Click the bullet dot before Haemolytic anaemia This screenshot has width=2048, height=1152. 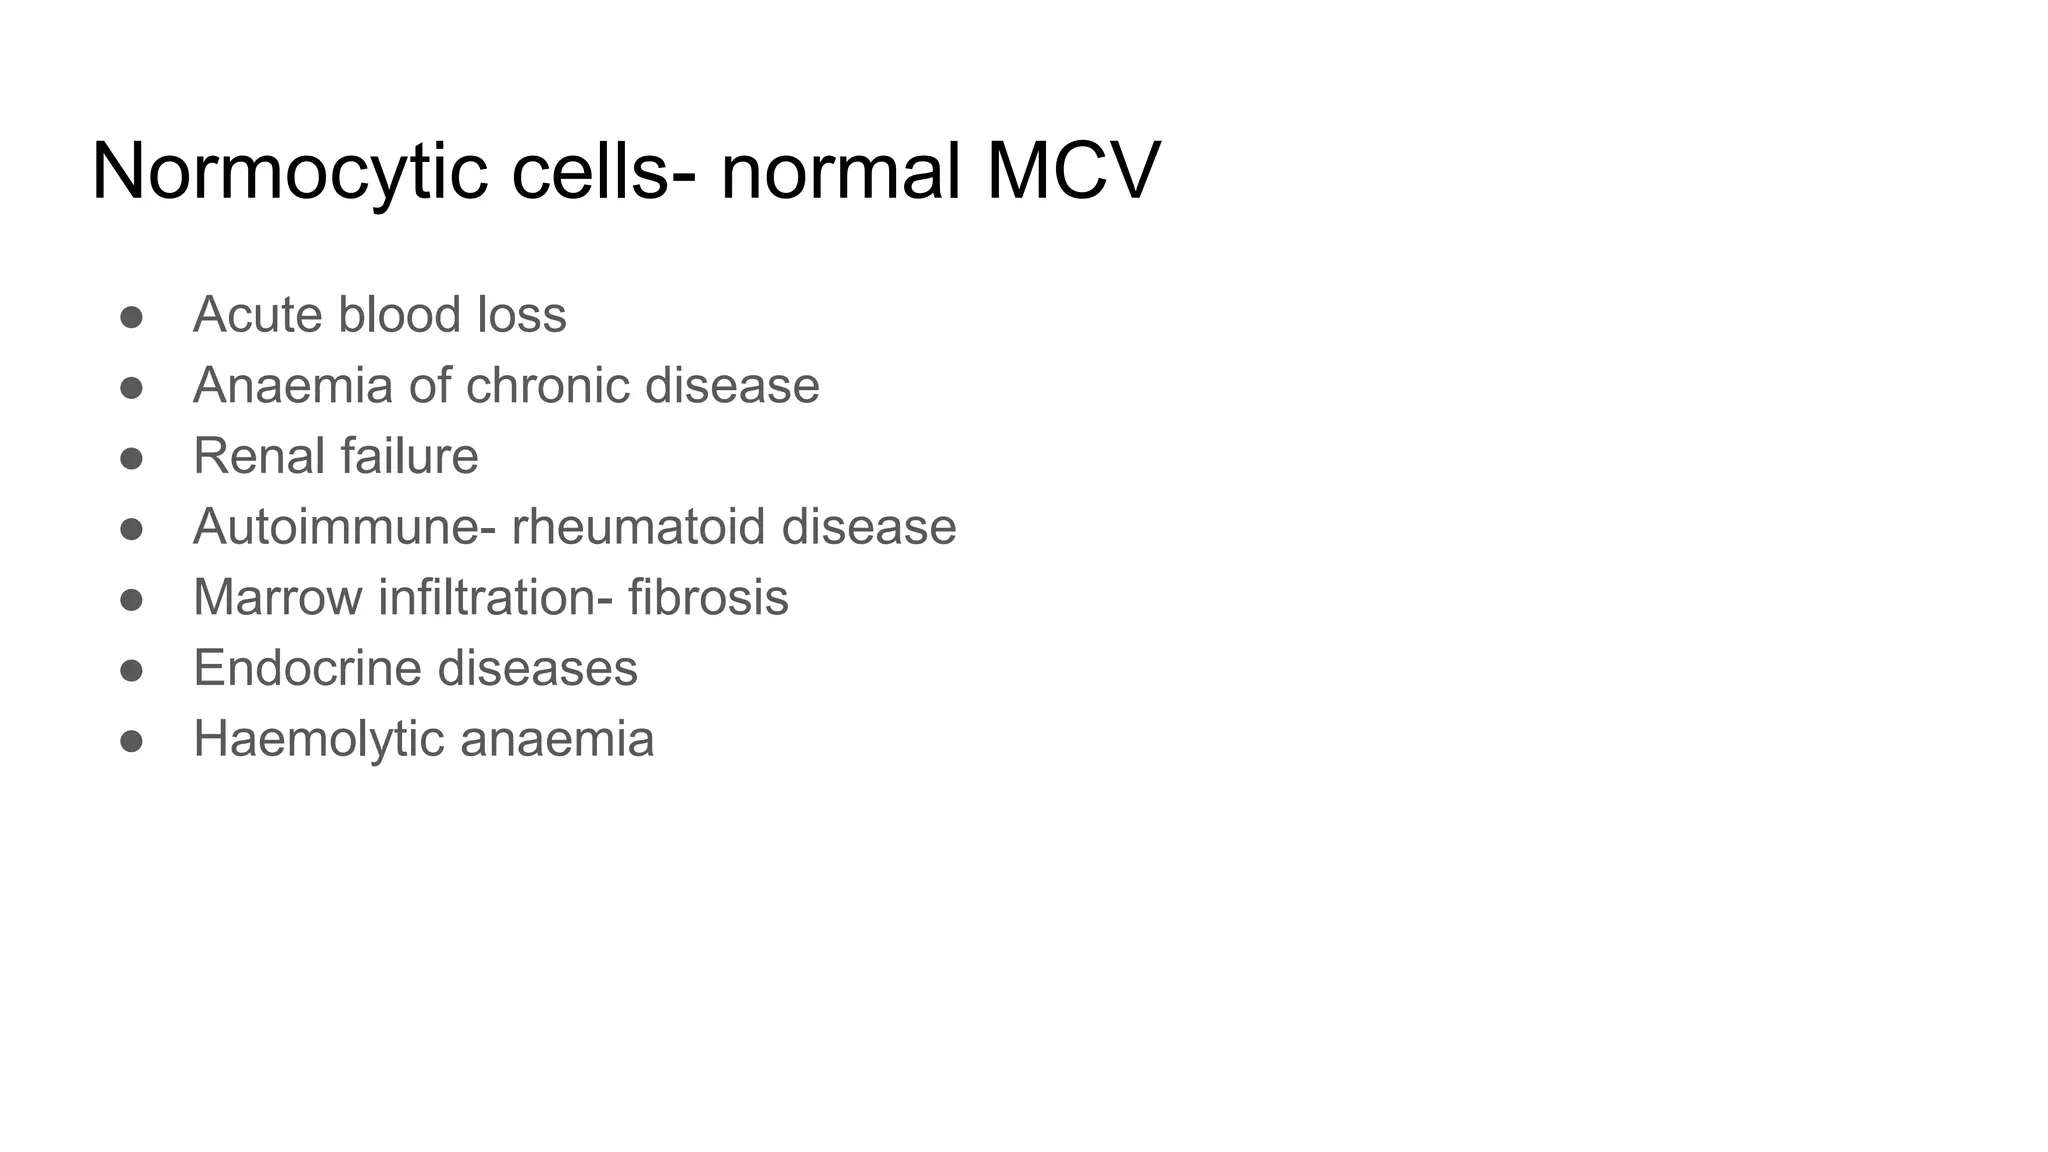131,742
